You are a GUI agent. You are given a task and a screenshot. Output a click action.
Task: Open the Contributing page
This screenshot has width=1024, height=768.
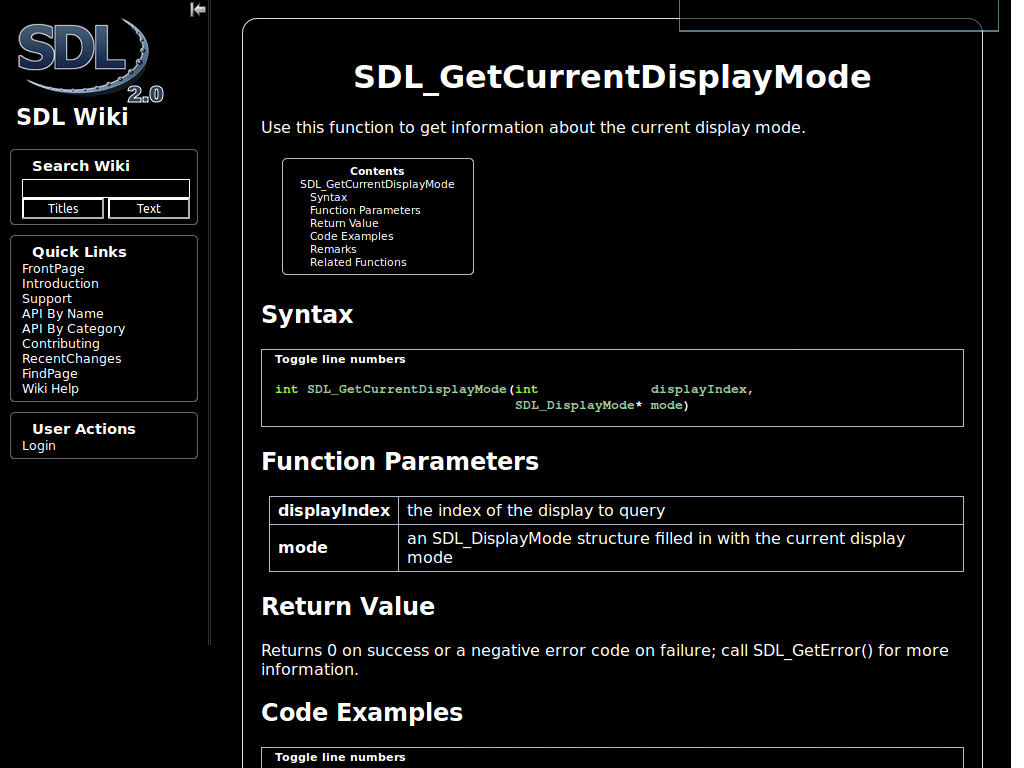tap(60, 343)
